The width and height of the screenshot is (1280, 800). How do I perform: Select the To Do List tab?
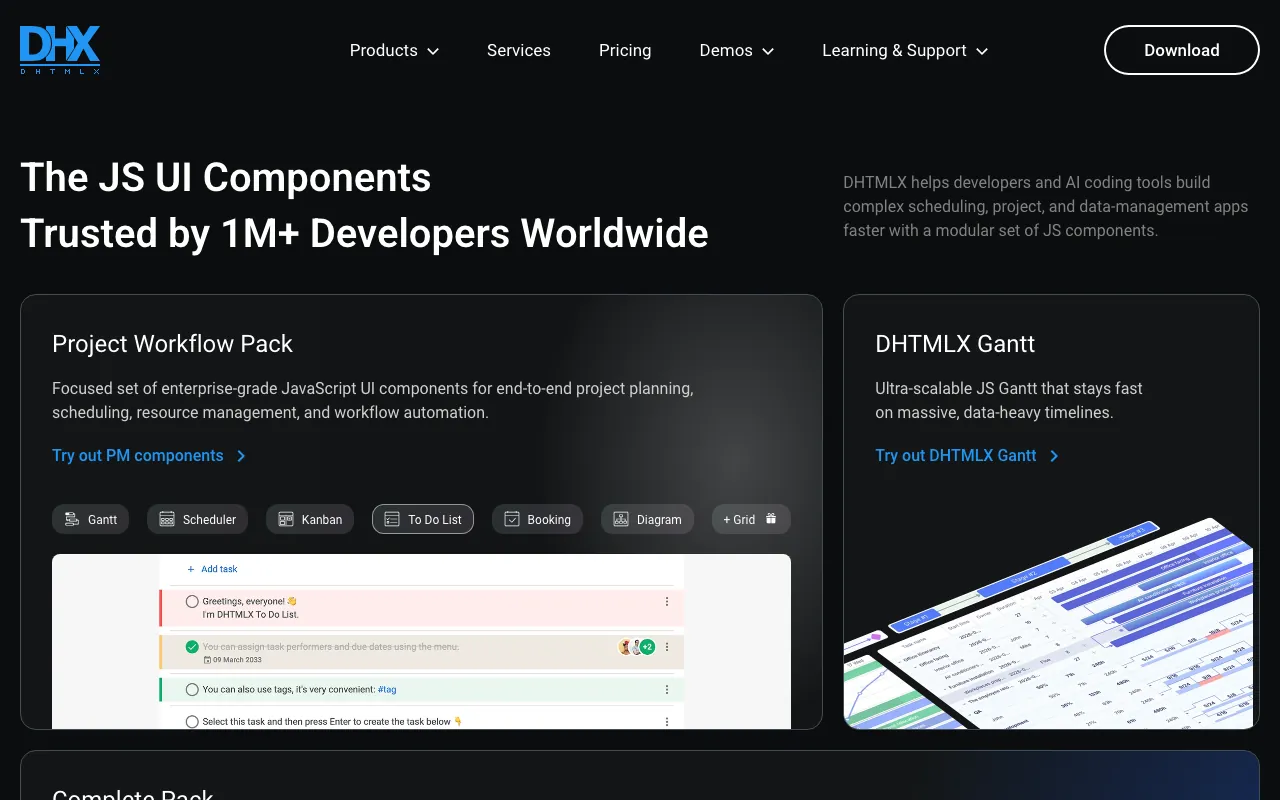click(x=423, y=519)
